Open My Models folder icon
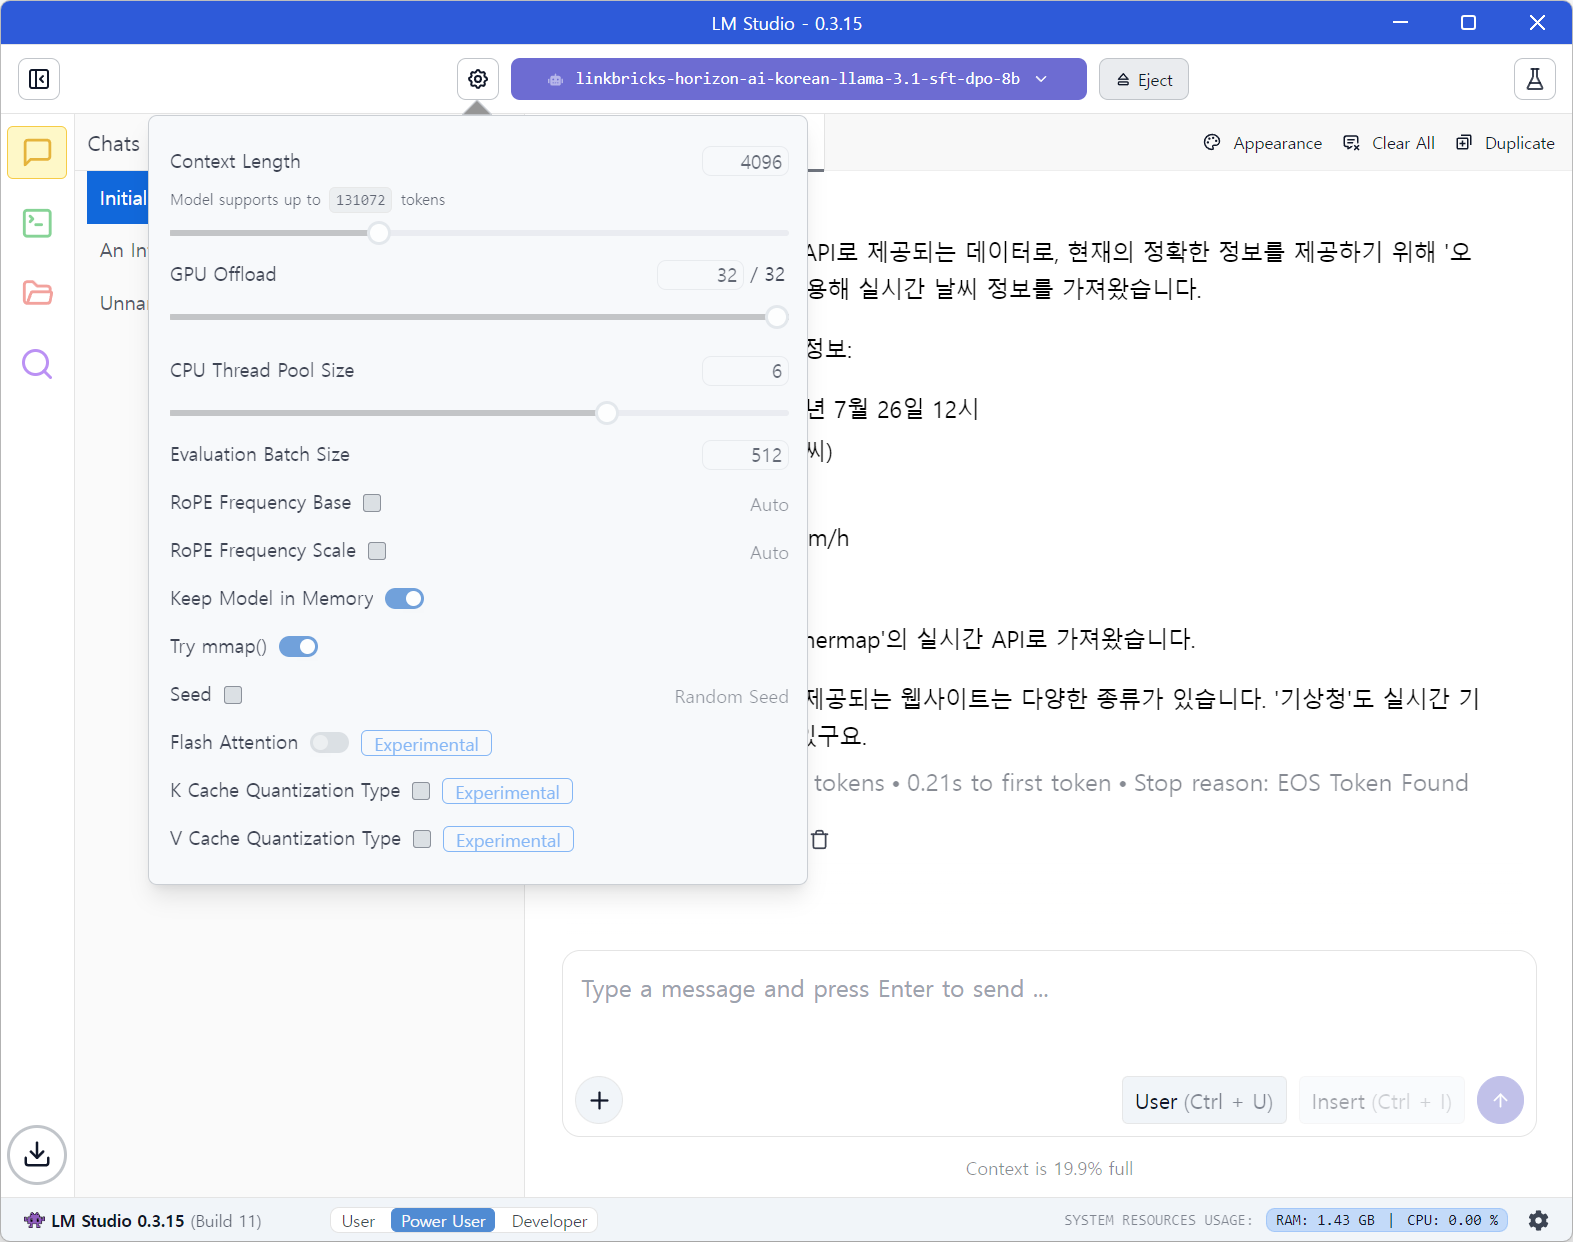Viewport: 1573px width, 1242px height. 37,293
